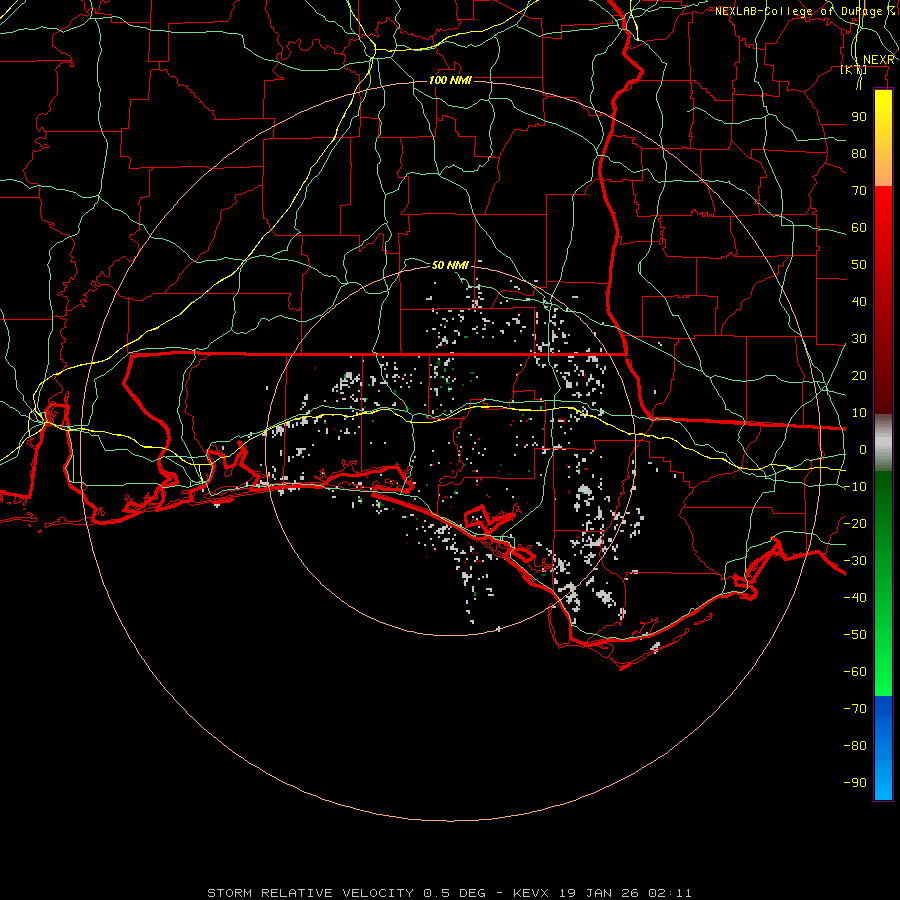Click the "0.5 DEG" elevation angle text

point(454,893)
